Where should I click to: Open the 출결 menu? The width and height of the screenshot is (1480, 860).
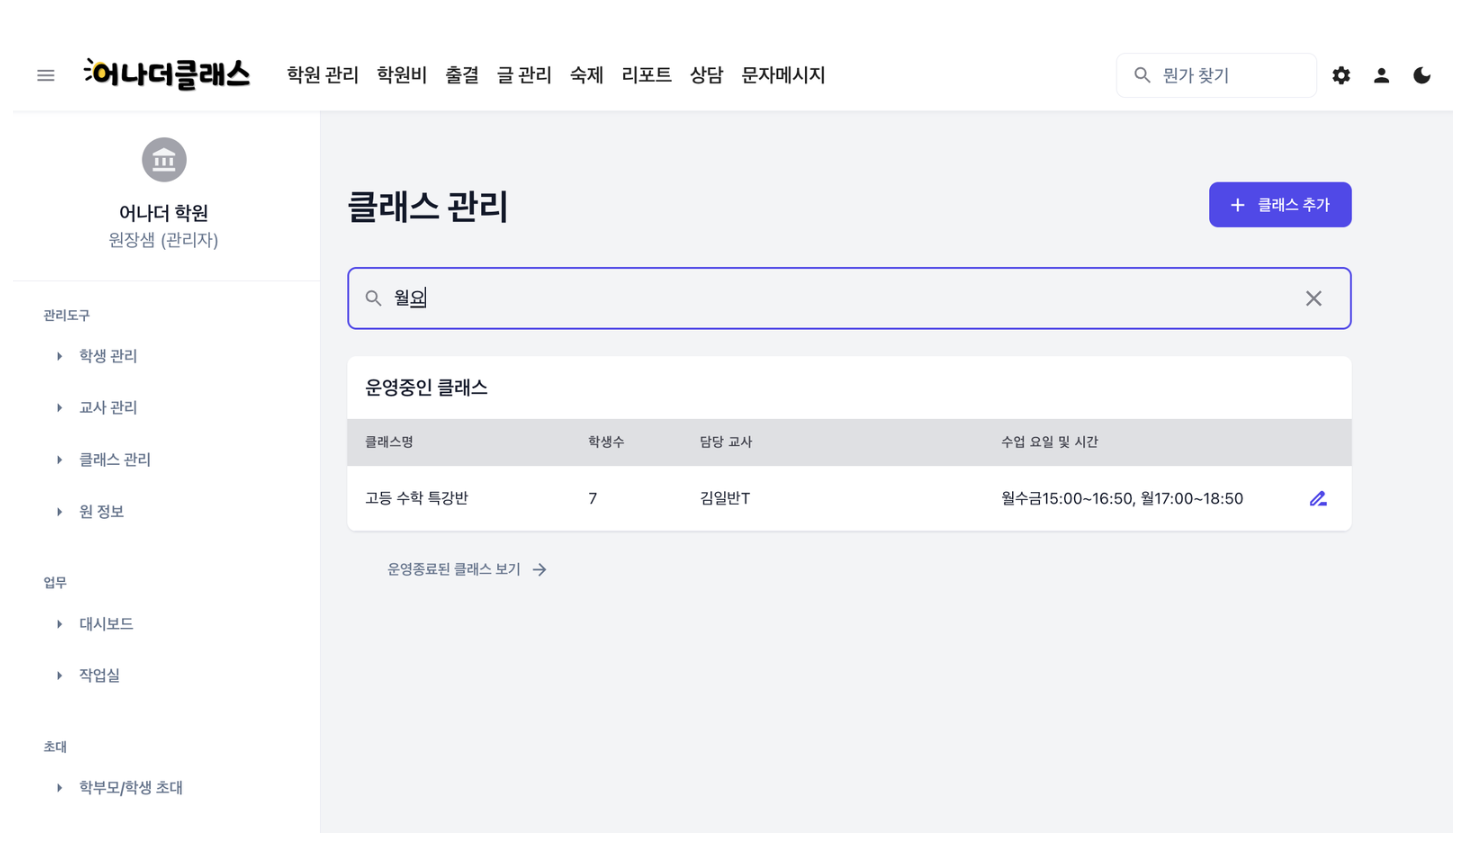(462, 75)
